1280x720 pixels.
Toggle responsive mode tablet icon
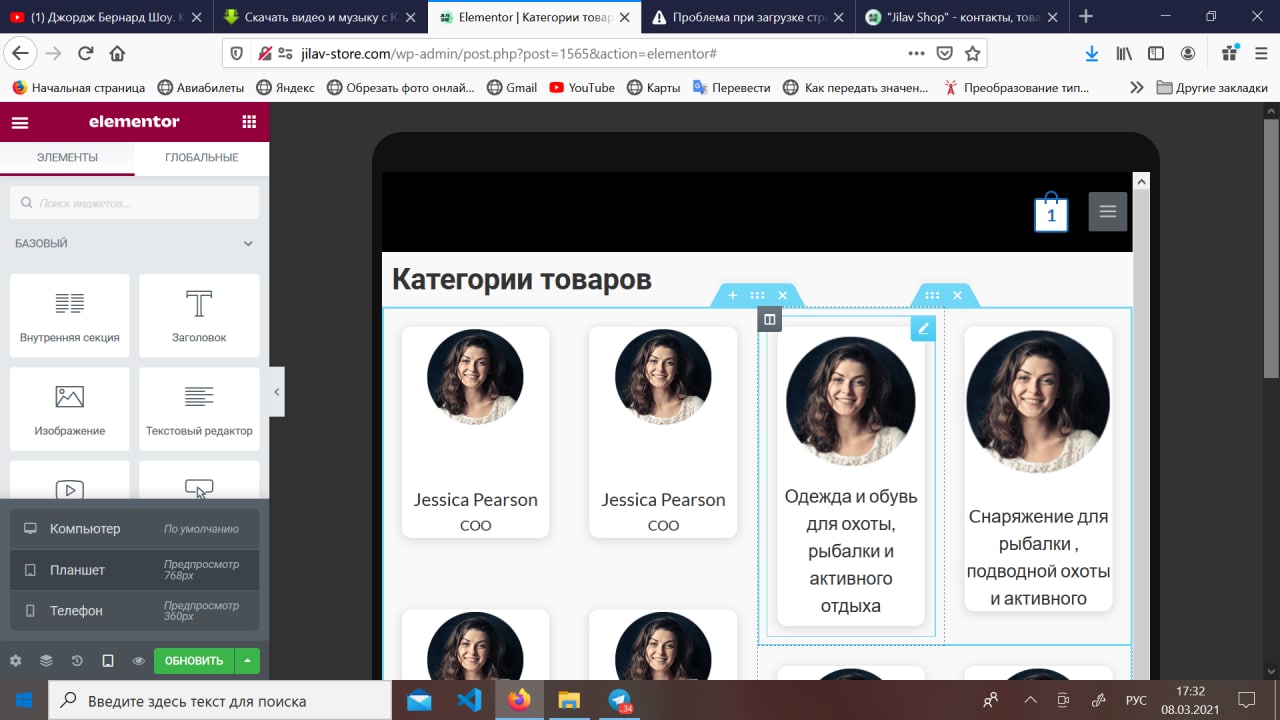point(108,661)
